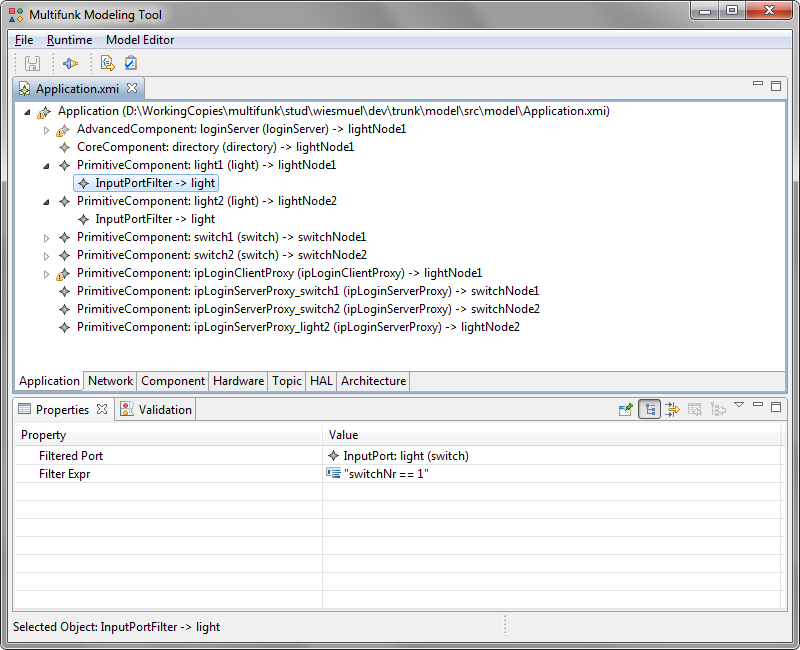
Task: Click the green star icon of switch1
Action: pos(64,237)
